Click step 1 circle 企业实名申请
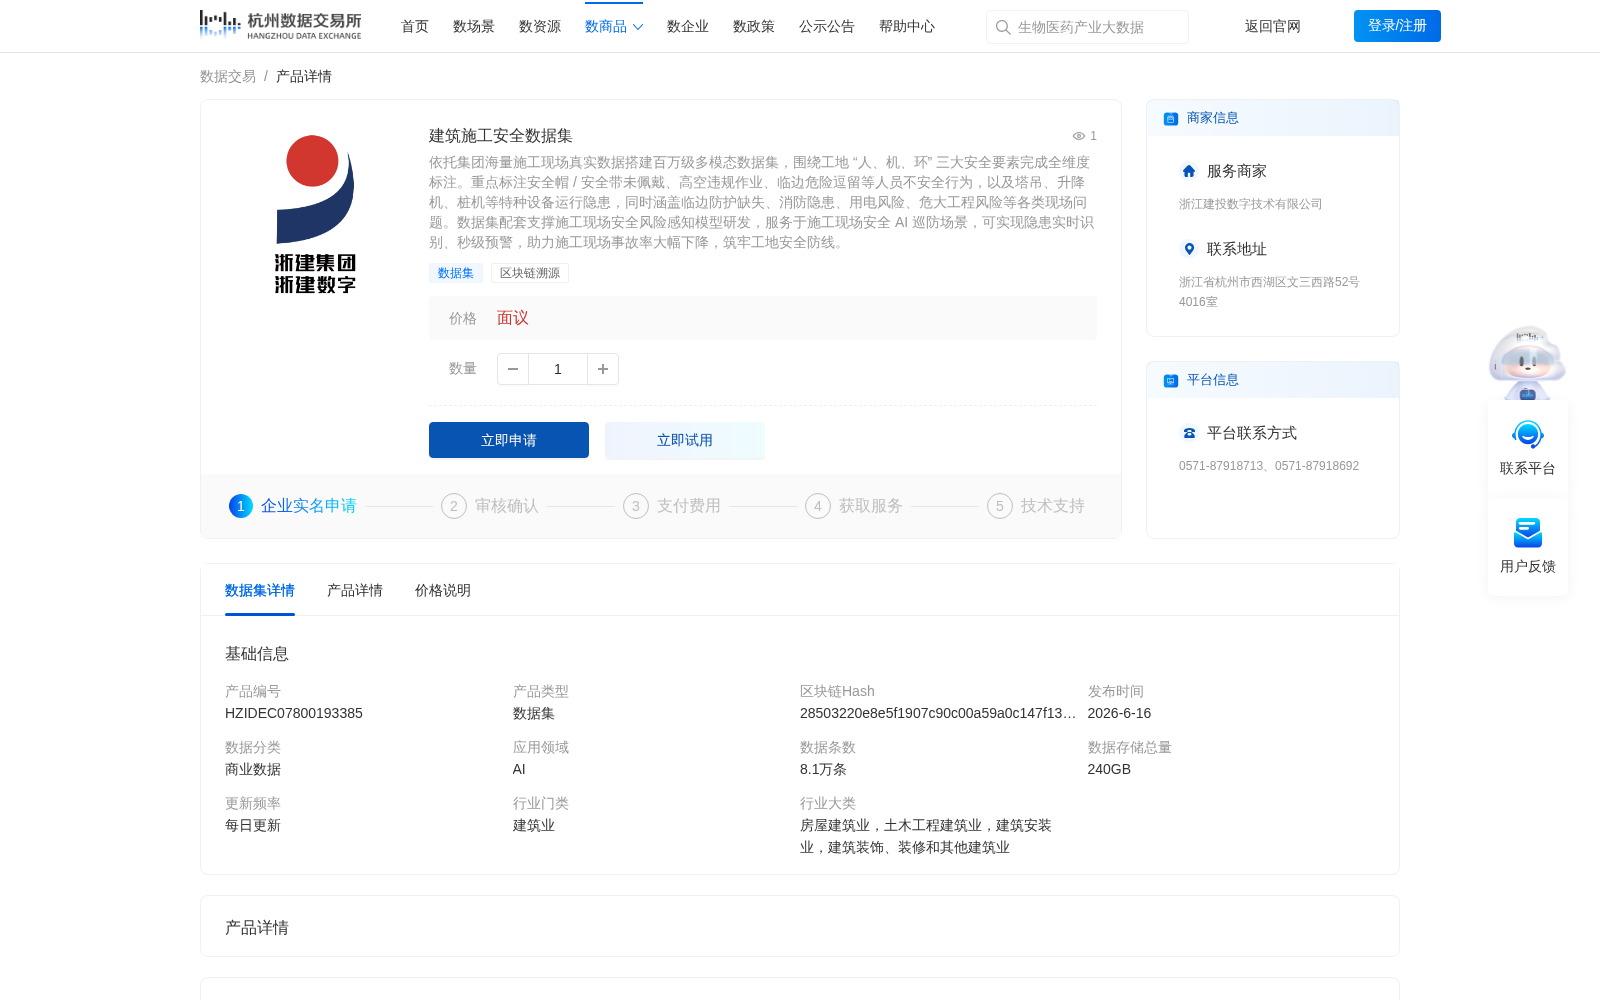This screenshot has height=1000, width=1600. point(241,506)
